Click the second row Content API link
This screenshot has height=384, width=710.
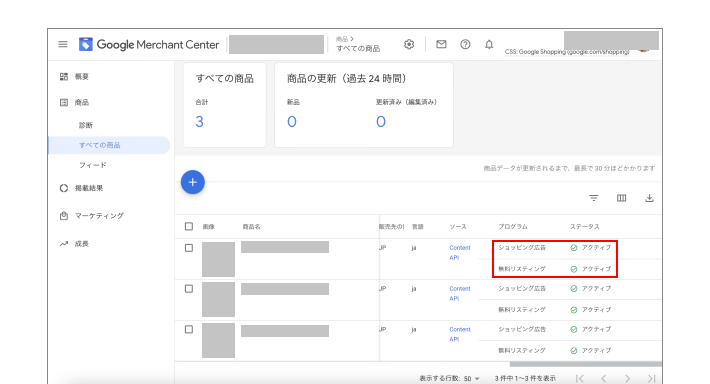460,293
